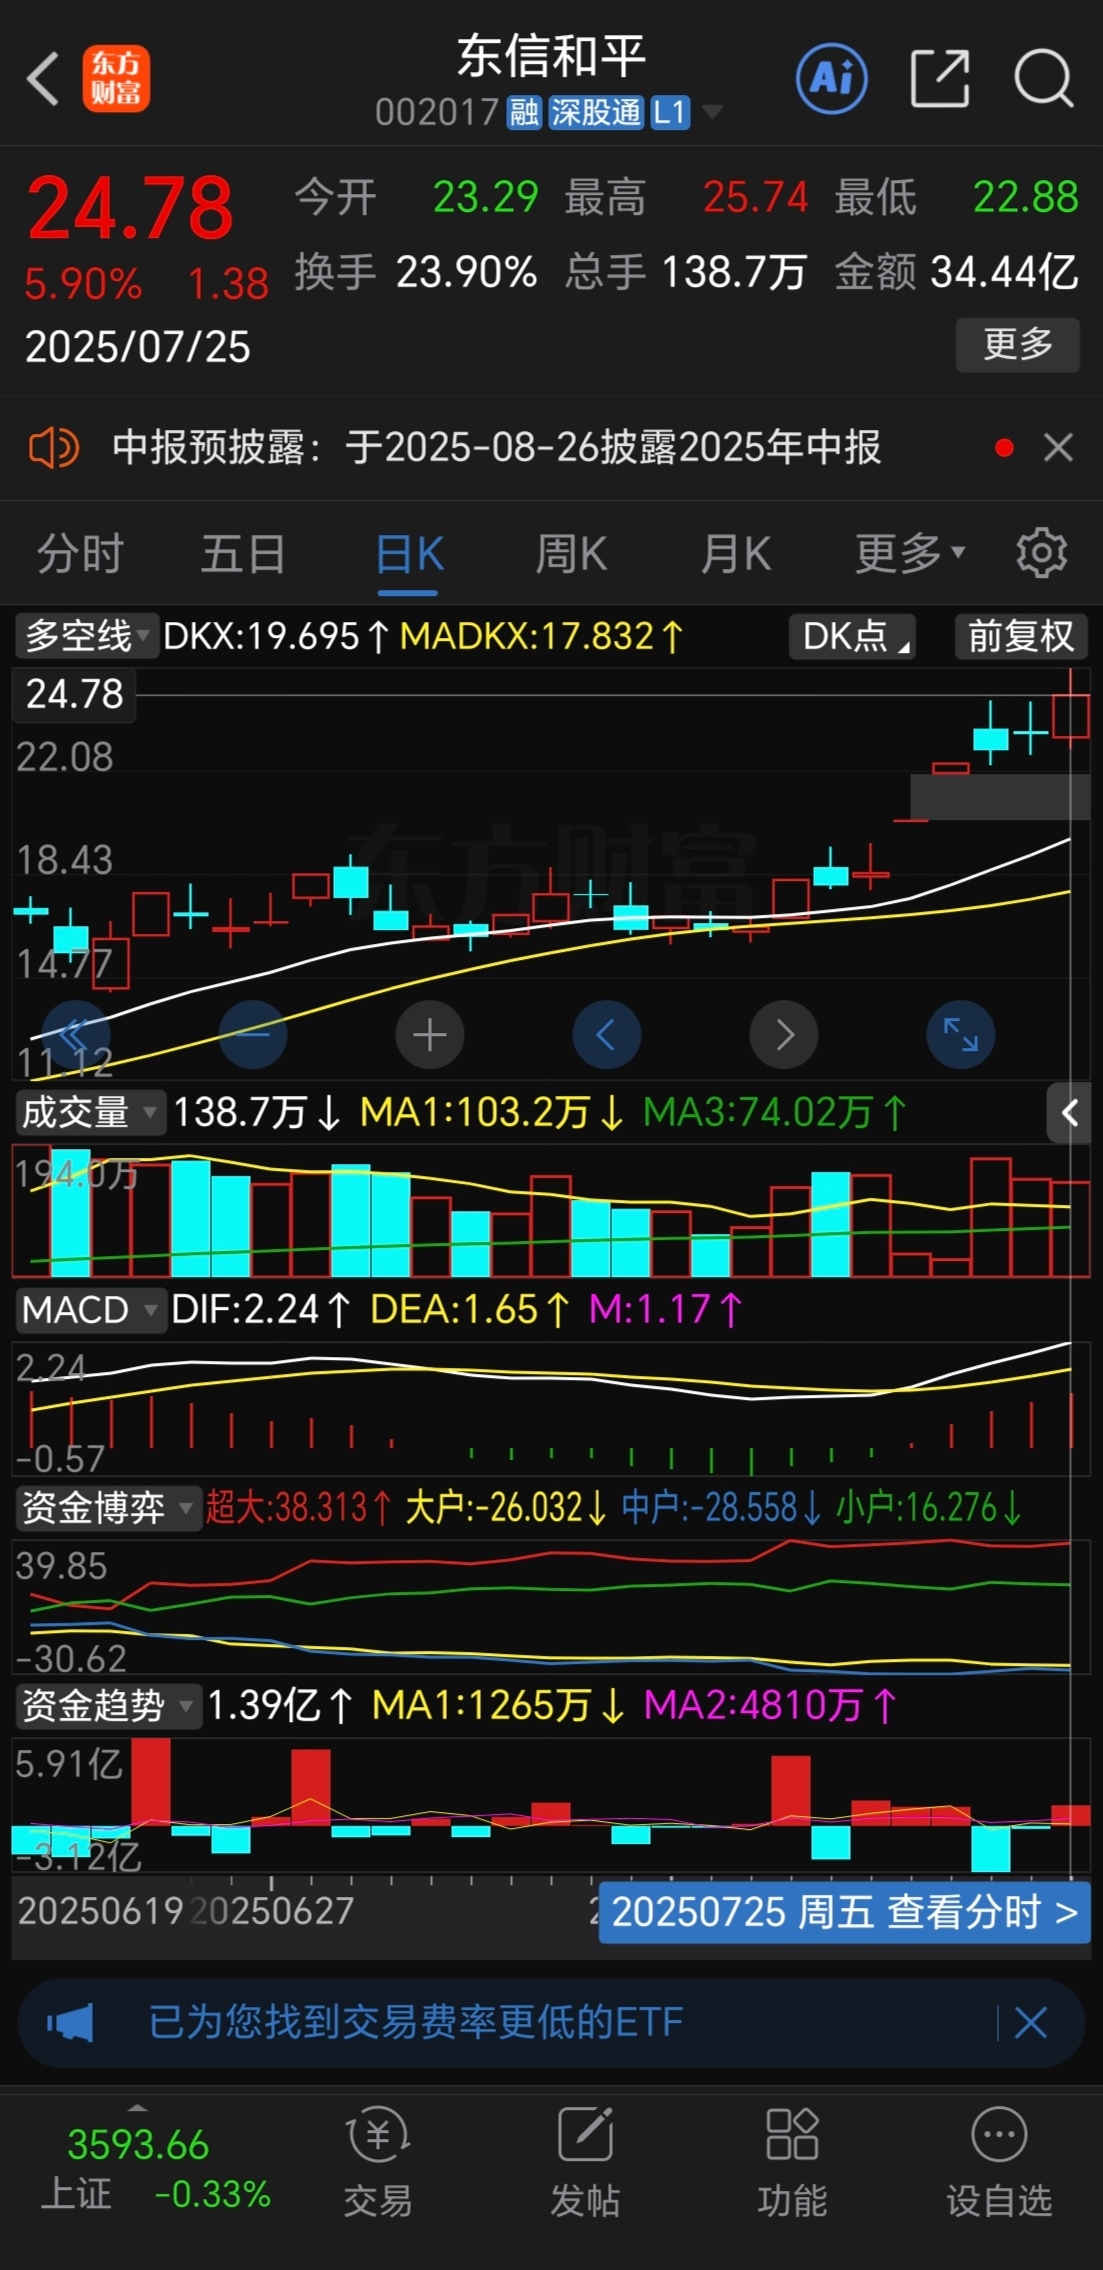Open the 多空线 indicator dropdown
The width and height of the screenshot is (1103, 2270).
(x=86, y=636)
